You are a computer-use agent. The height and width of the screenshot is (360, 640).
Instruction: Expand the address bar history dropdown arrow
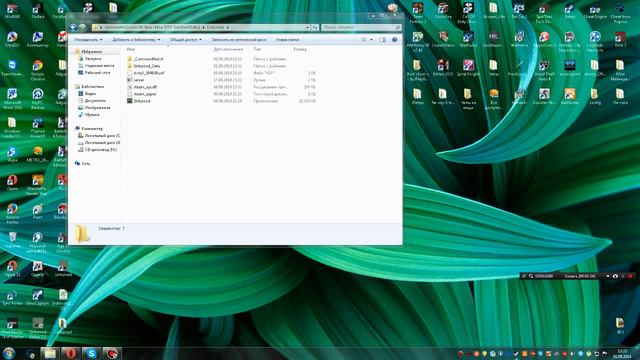point(307,27)
